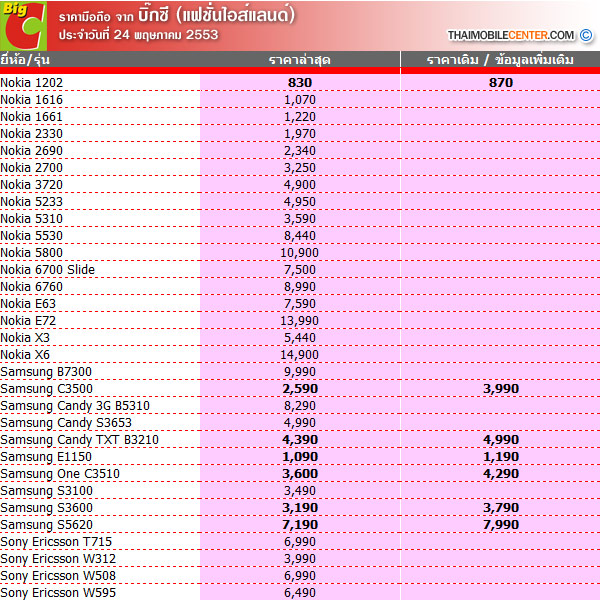Click the 14,900 price cell
This screenshot has height=600, width=600.
(300, 355)
